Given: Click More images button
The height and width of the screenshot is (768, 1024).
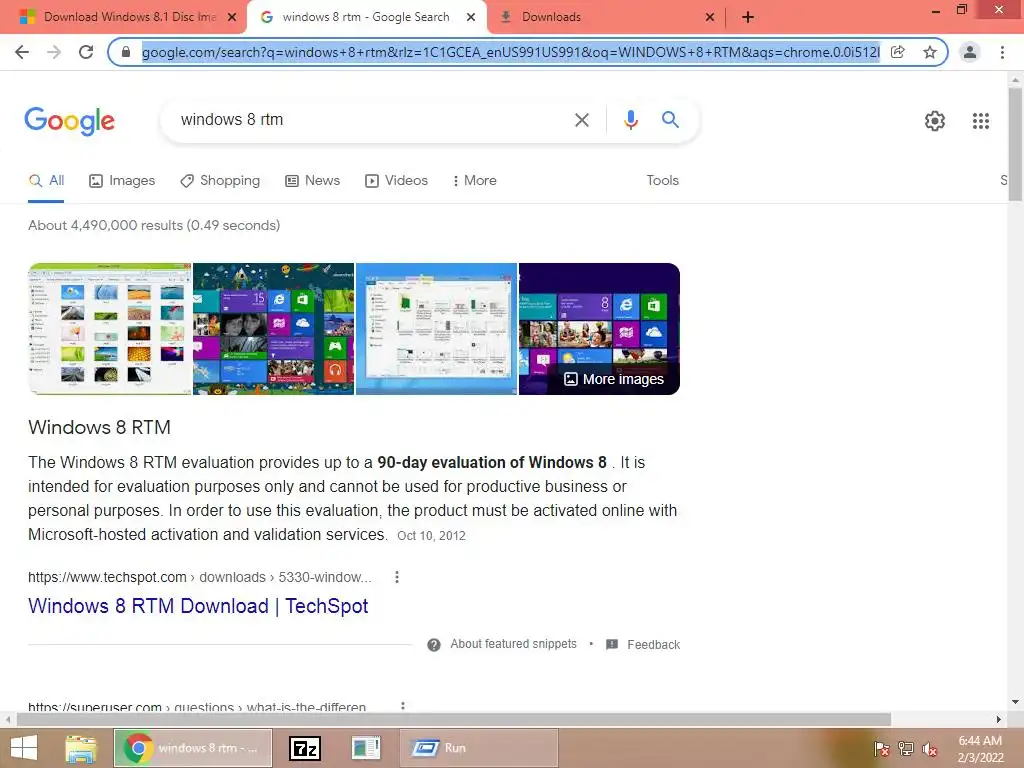Looking at the screenshot, I should click(614, 379).
